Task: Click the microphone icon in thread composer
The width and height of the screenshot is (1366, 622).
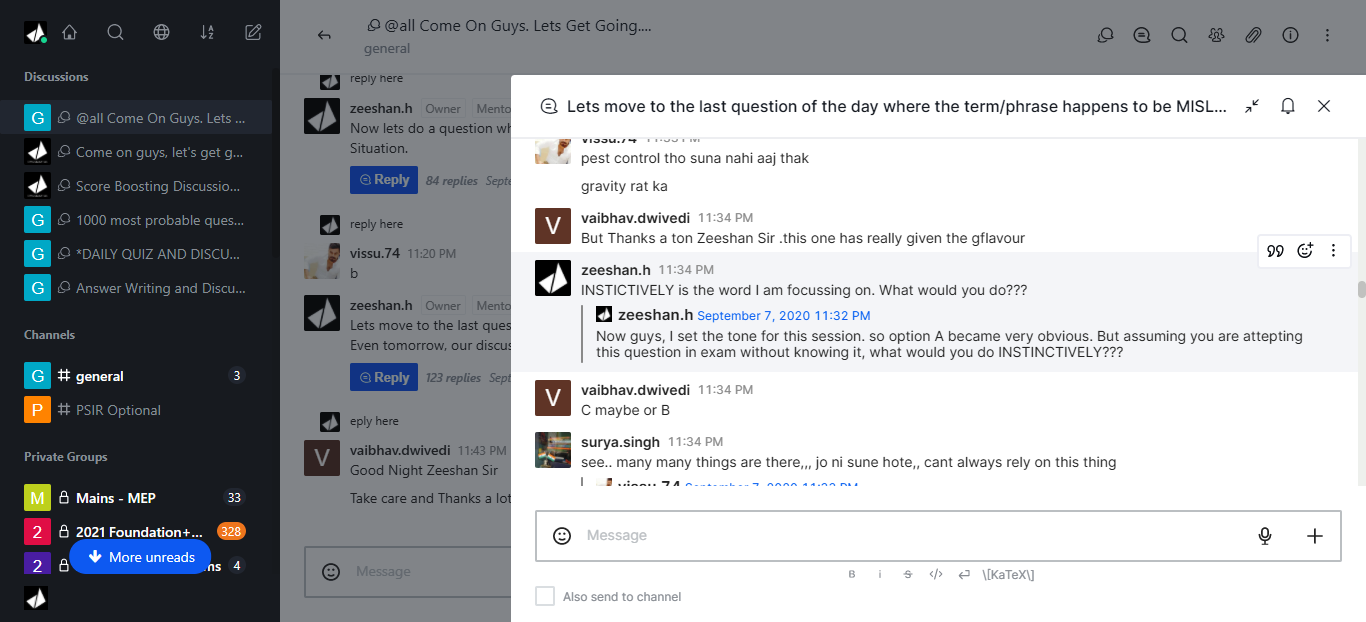Action: pos(1264,536)
